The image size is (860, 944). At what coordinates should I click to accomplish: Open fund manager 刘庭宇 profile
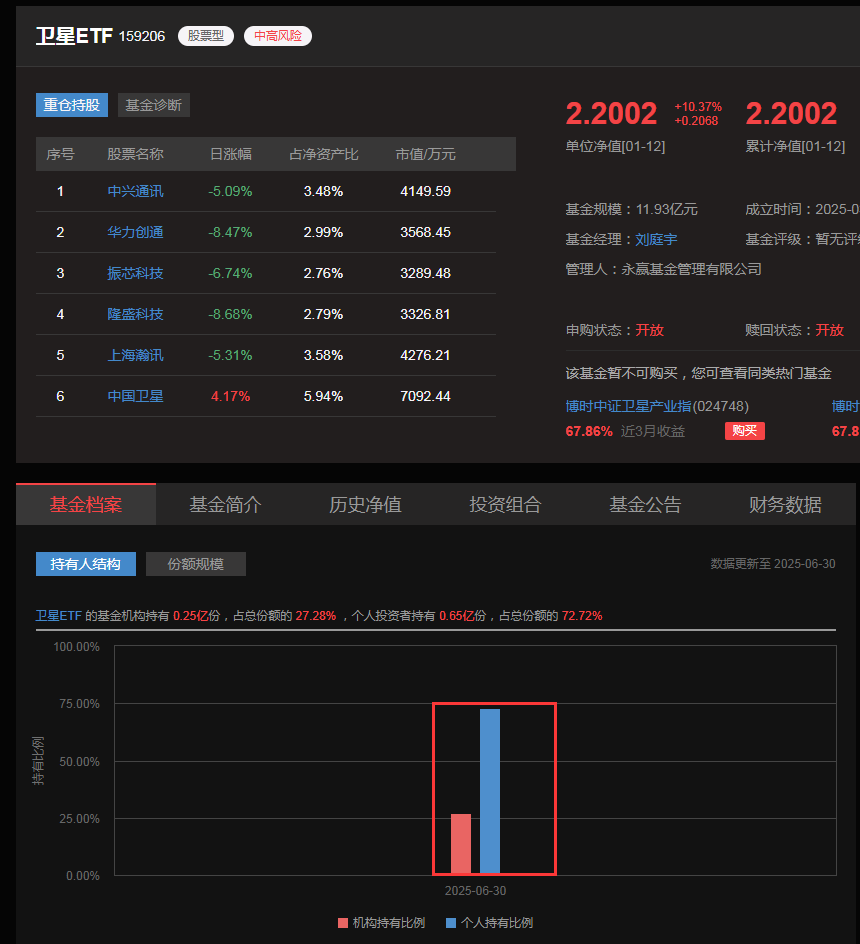656,240
